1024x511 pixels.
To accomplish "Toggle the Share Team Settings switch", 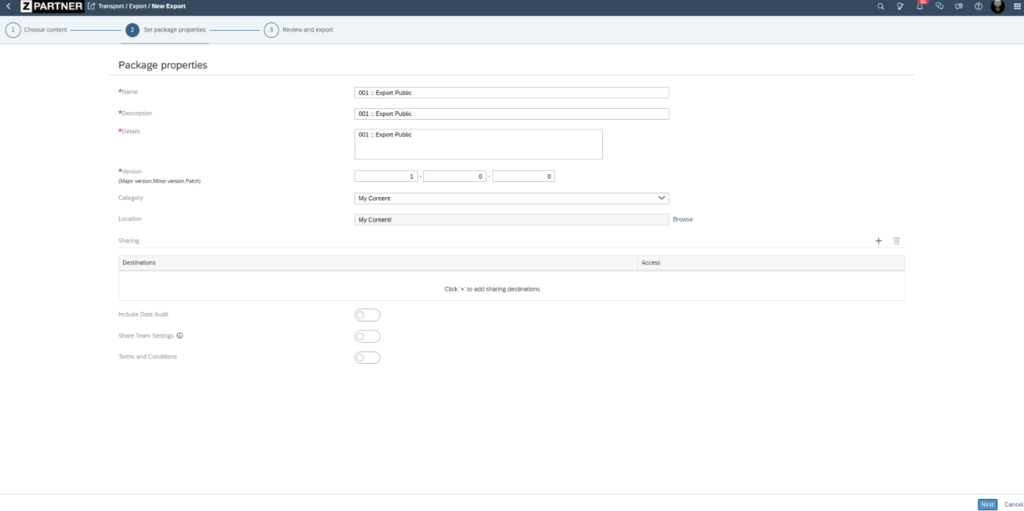I will tap(367, 336).
